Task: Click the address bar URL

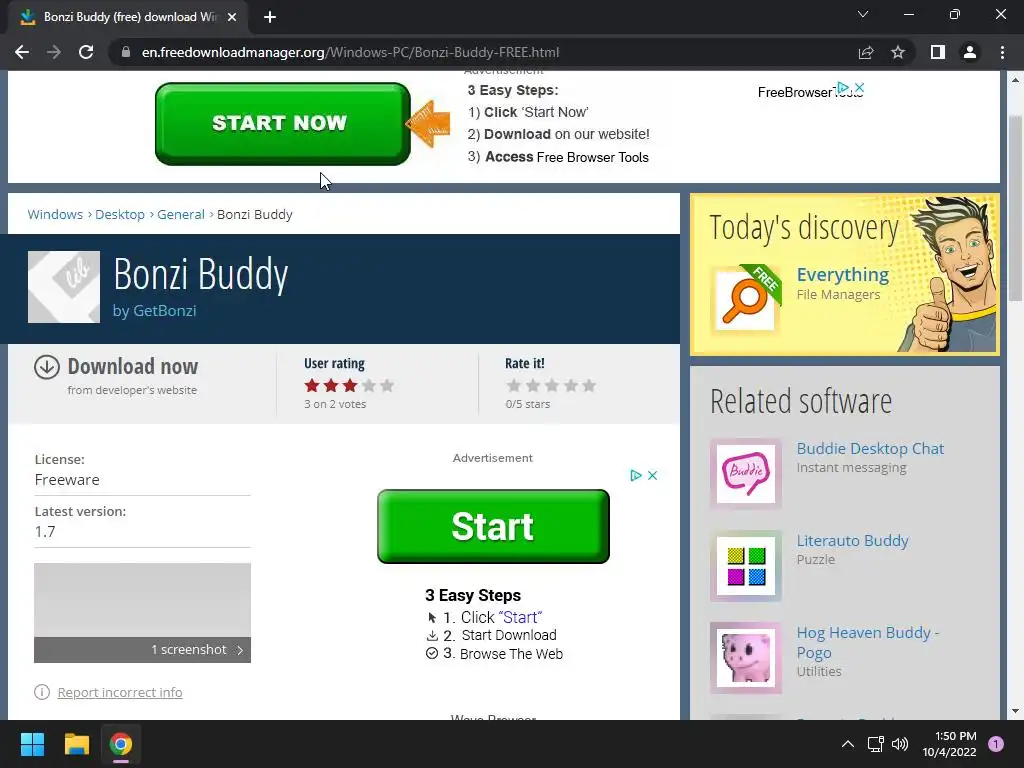Action: (350, 52)
